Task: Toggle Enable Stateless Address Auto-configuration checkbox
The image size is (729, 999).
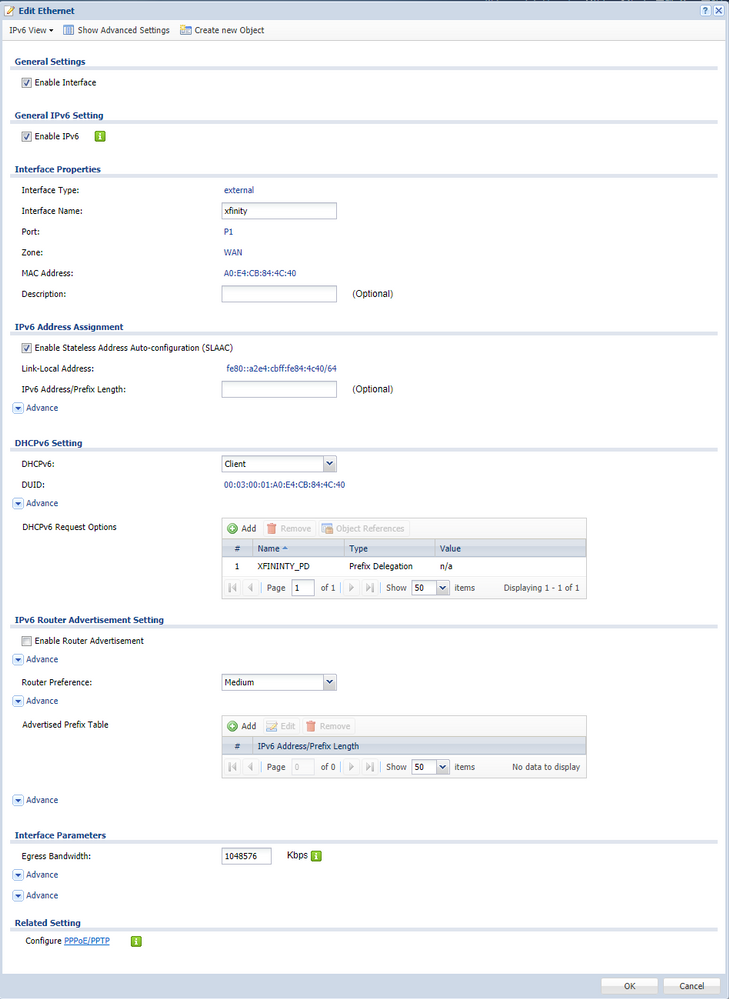Action: [x=27, y=348]
